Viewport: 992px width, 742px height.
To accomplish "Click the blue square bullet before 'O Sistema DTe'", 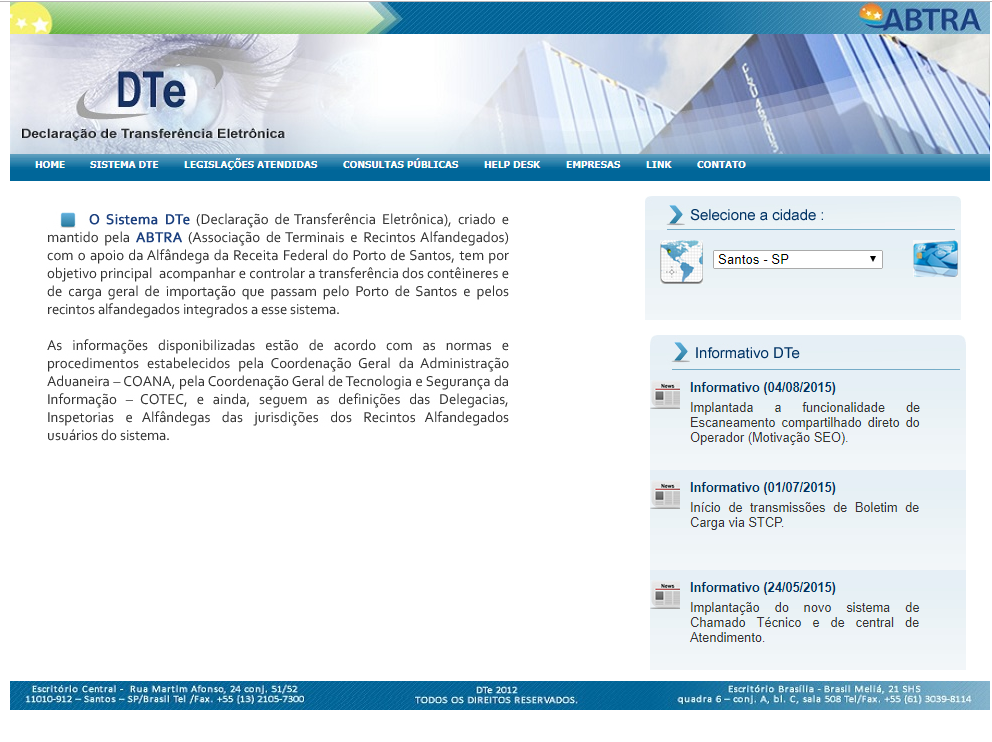I will [66, 219].
